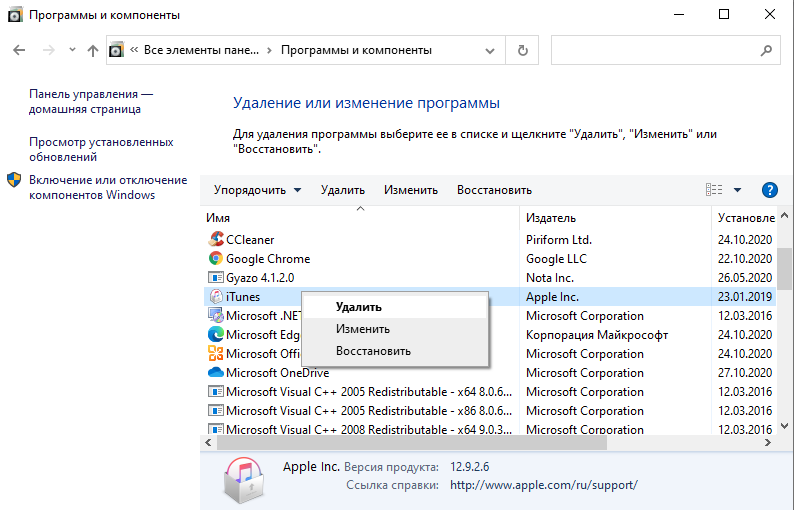The width and height of the screenshot is (794, 510).
Task: Click the Изменить toolbar button
Action: pos(411,190)
